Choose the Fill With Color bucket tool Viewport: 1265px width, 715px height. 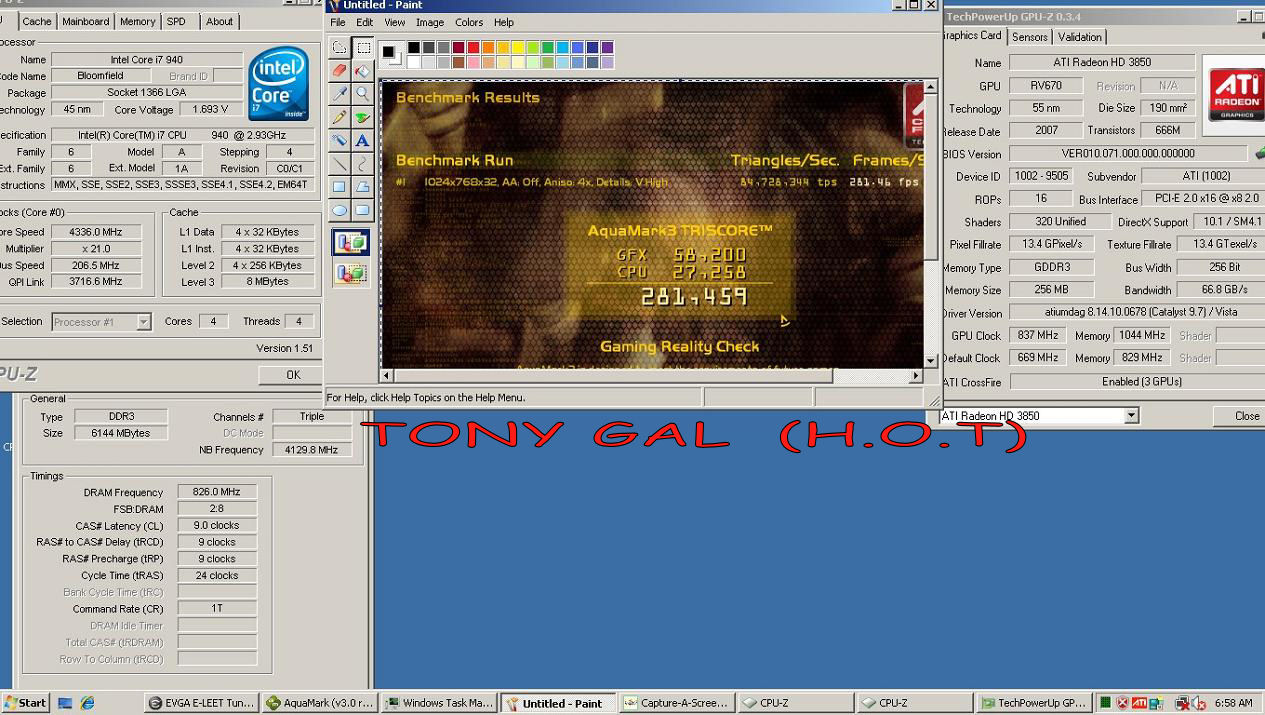coord(362,71)
